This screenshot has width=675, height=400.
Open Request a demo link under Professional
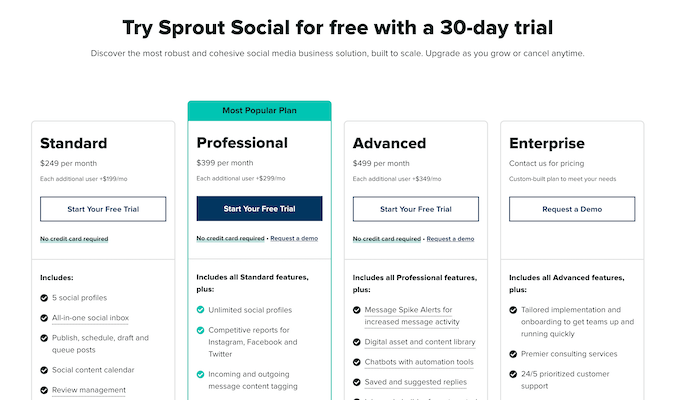(x=295, y=239)
